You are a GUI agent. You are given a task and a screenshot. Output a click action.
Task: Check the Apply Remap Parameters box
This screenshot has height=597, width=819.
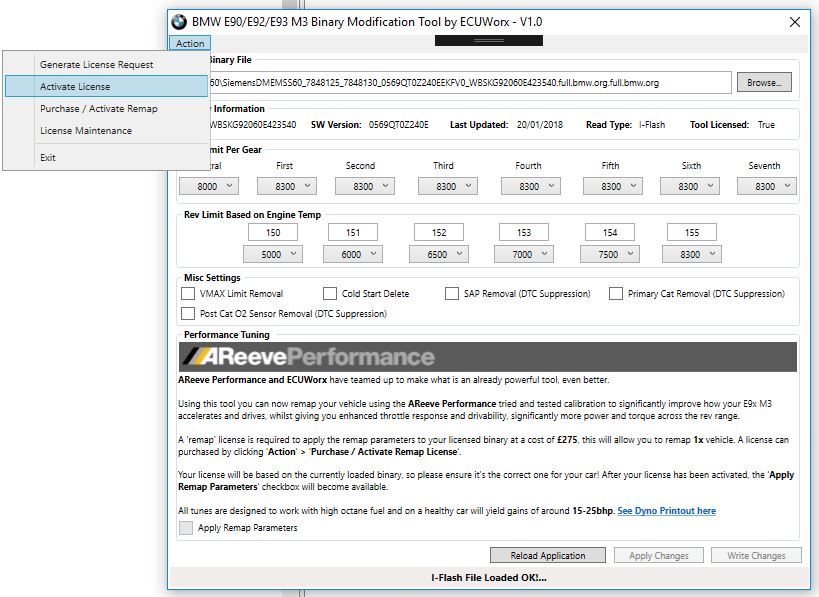pyautogui.click(x=186, y=528)
